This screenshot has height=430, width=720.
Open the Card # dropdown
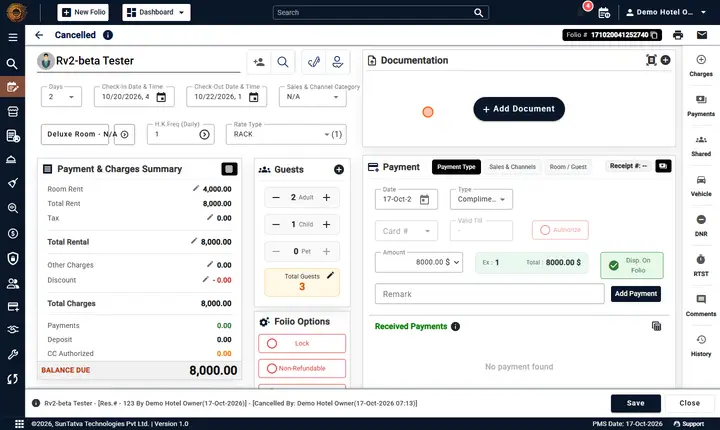pyautogui.click(x=406, y=231)
